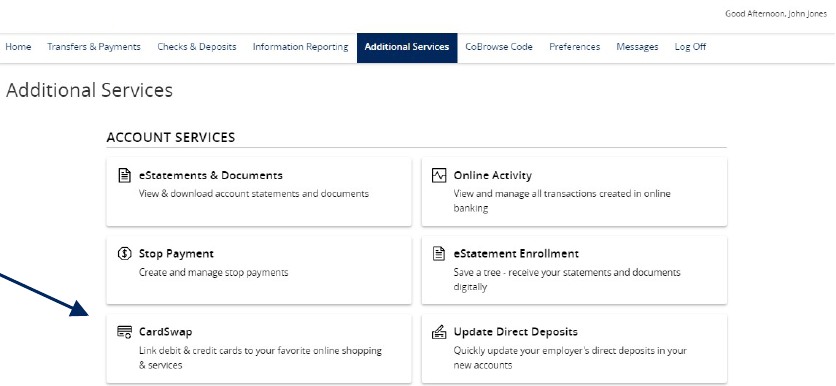The image size is (836, 386).
Task: Open the Checks & Deposits menu
Action: coord(197,47)
